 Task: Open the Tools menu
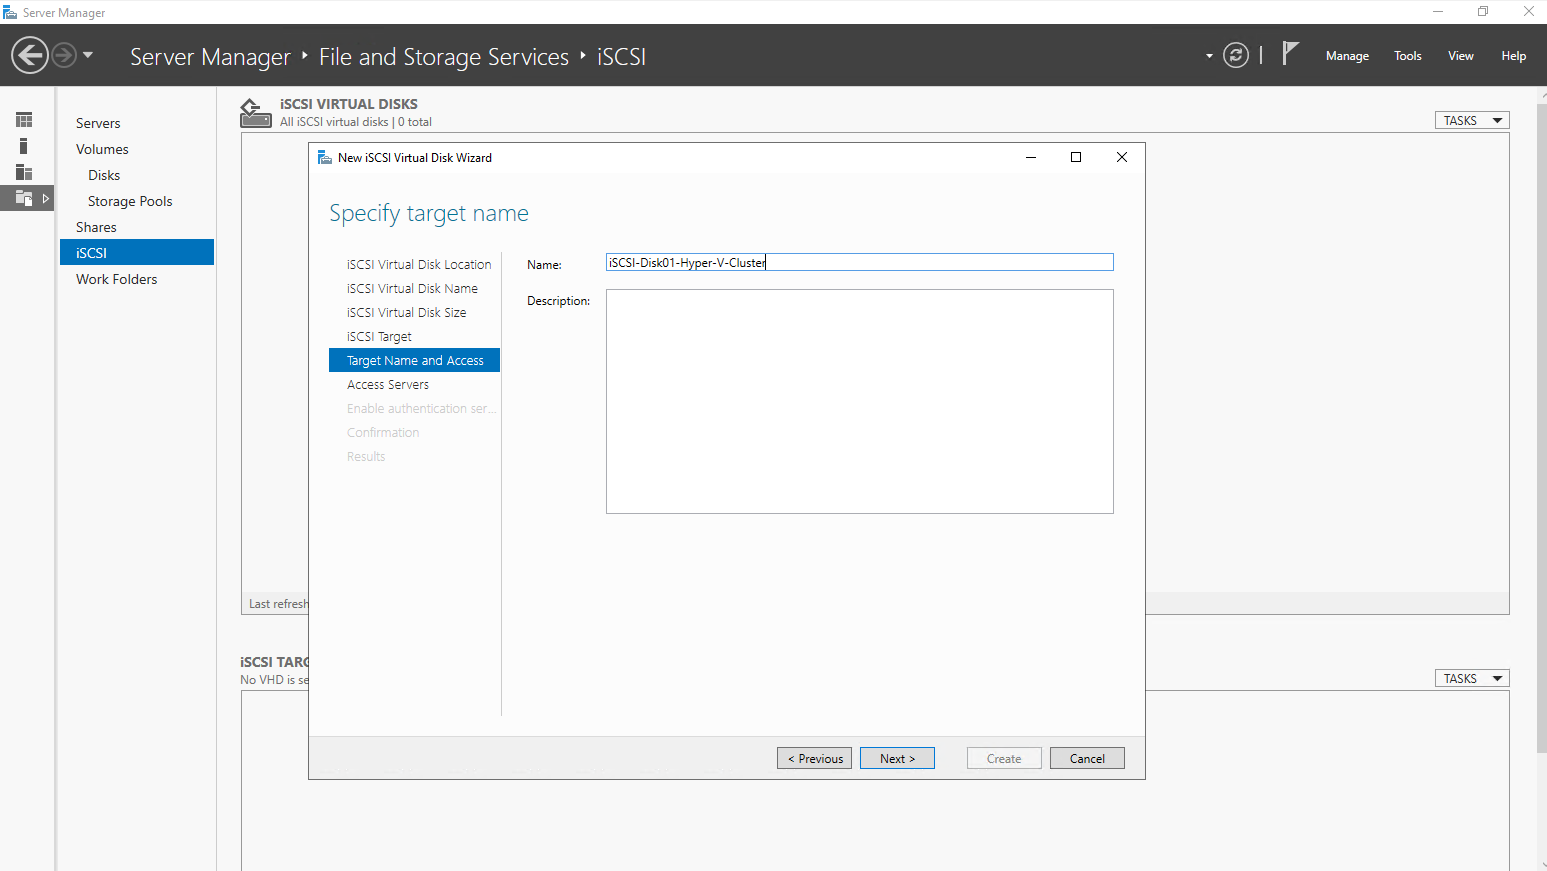[x=1407, y=56]
